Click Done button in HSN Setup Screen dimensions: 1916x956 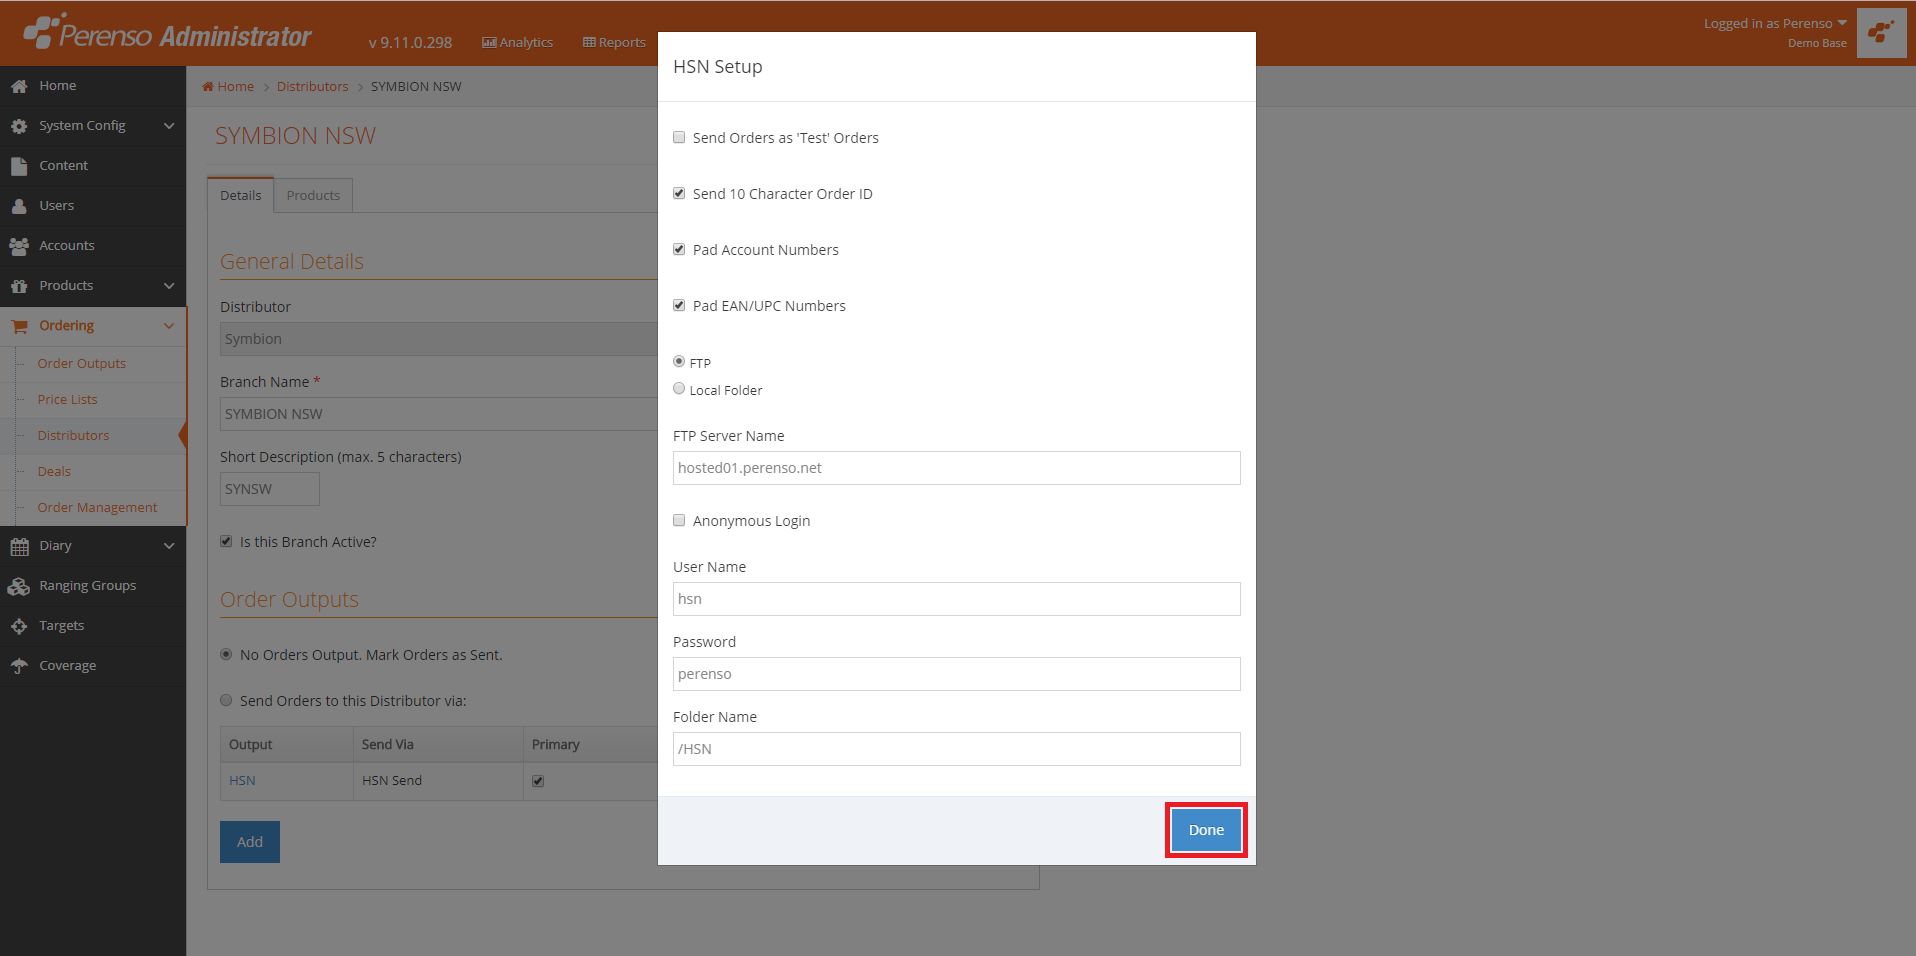(1206, 830)
